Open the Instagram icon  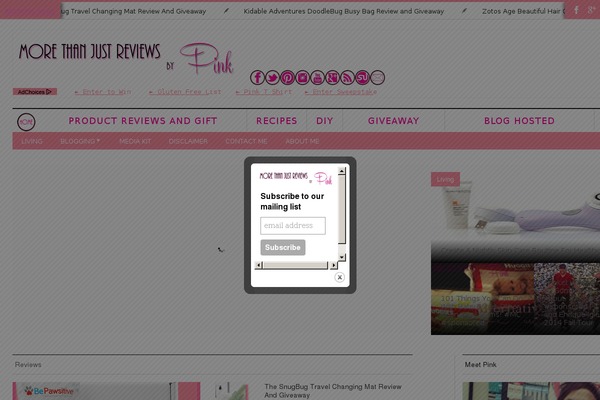[x=302, y=77]
